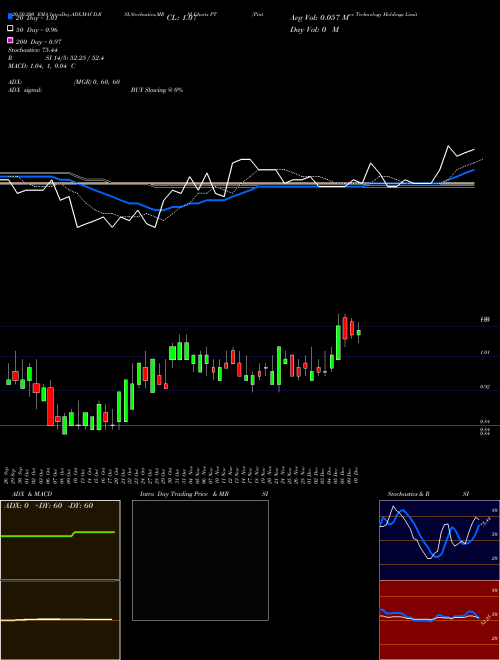Click the 'Day Vol: 0 M' text
This screenshot has width=500, height=660.
click(x=315, y=29)
